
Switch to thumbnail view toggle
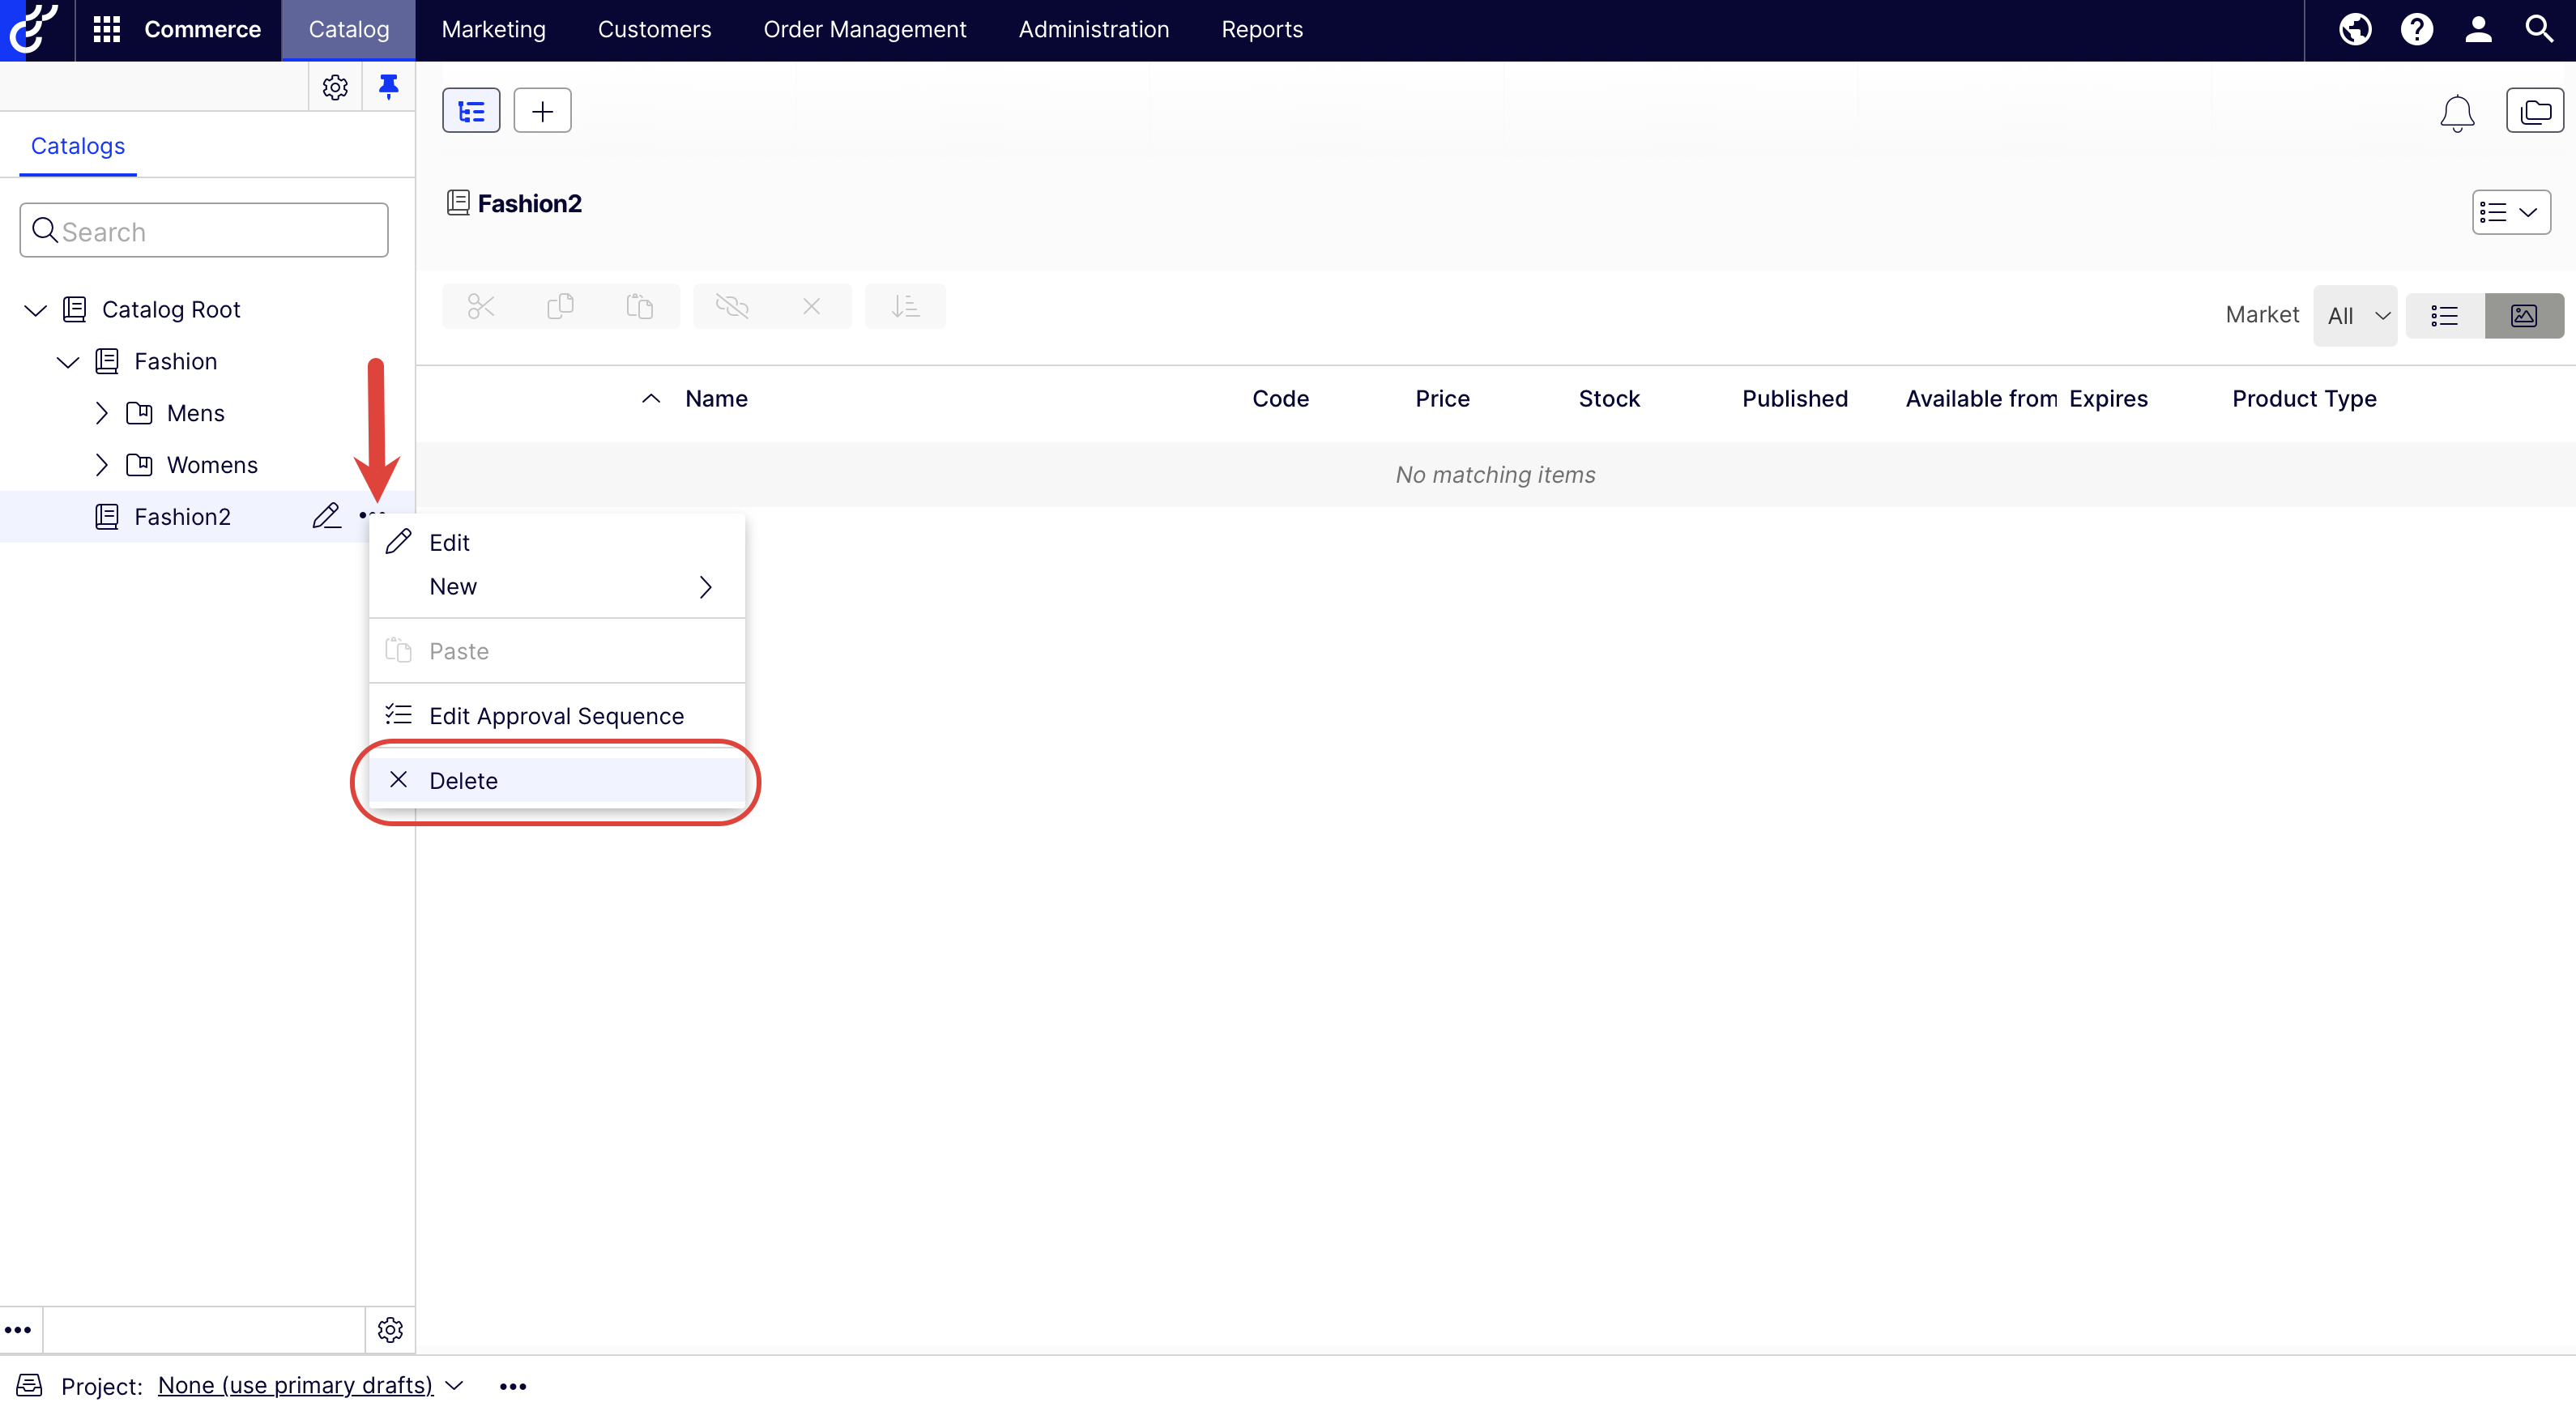pyautogui.click(x=2523, y=316)
